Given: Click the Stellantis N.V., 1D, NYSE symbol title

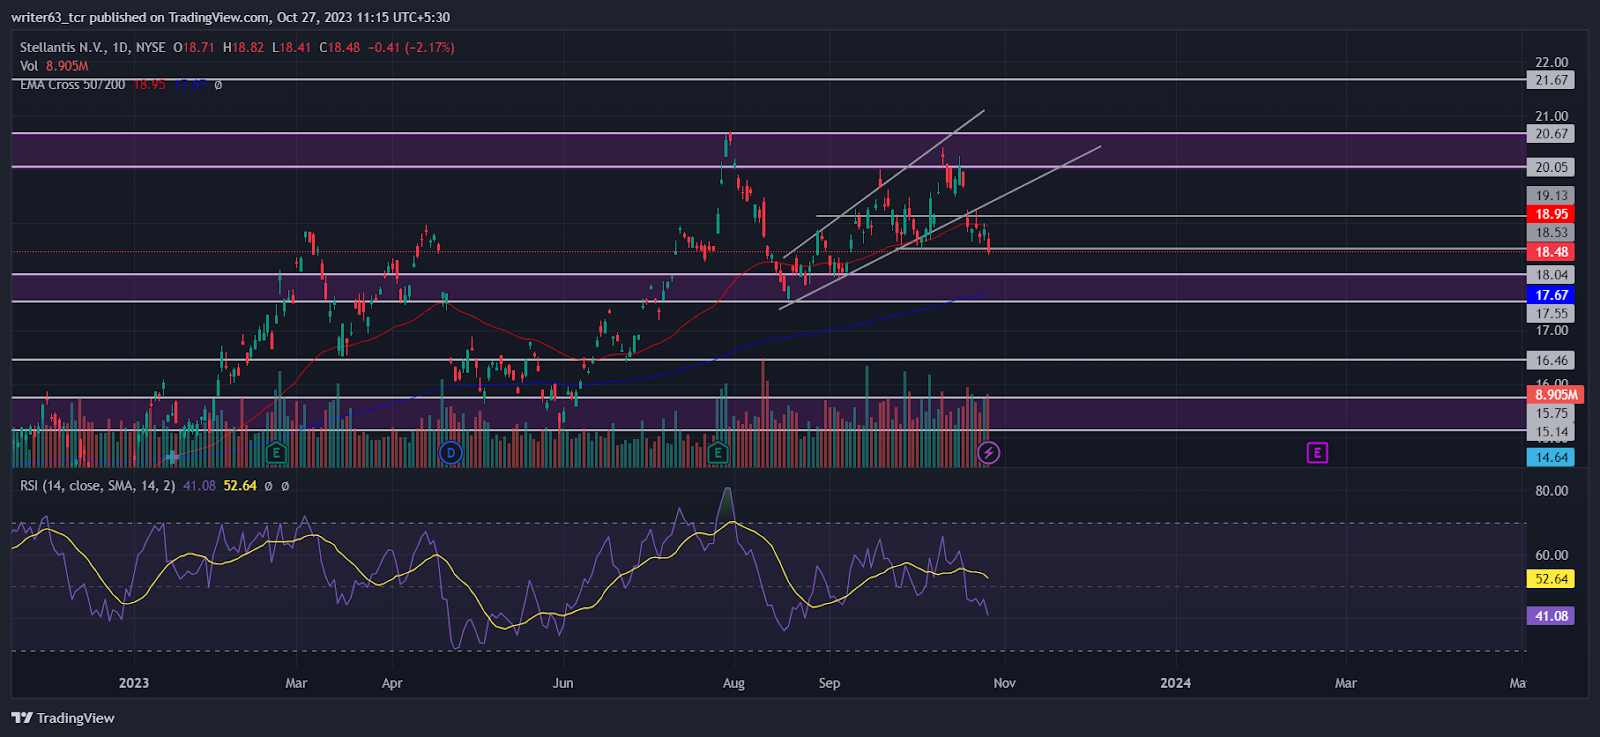Looking at the screenshot, I should click(x=93, y=47).
